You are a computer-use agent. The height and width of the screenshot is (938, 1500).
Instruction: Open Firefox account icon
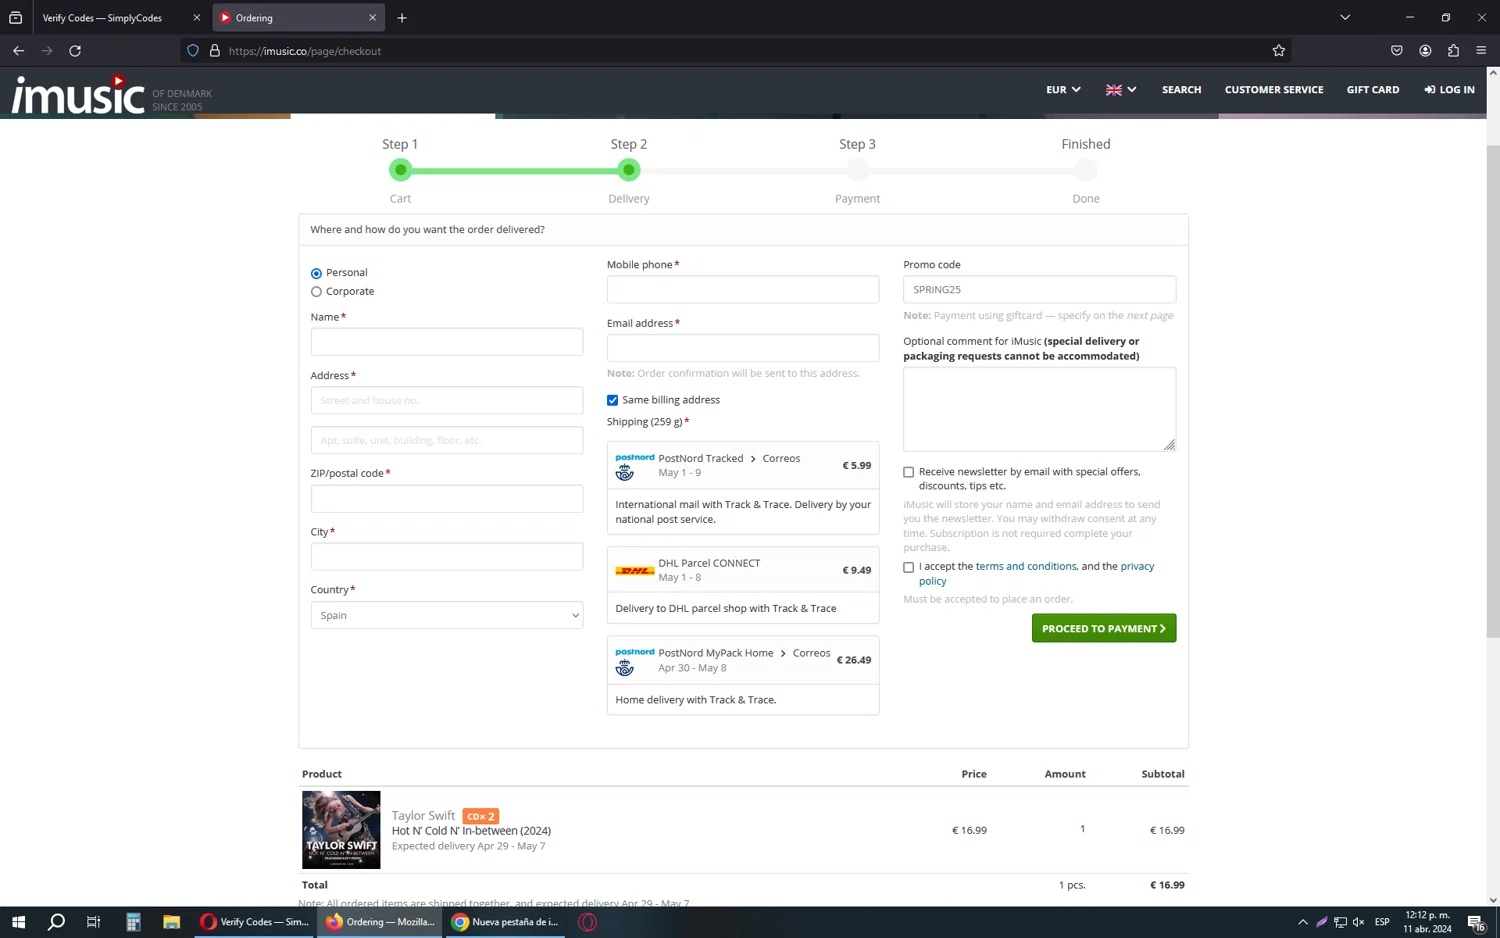click(1425, 51)
